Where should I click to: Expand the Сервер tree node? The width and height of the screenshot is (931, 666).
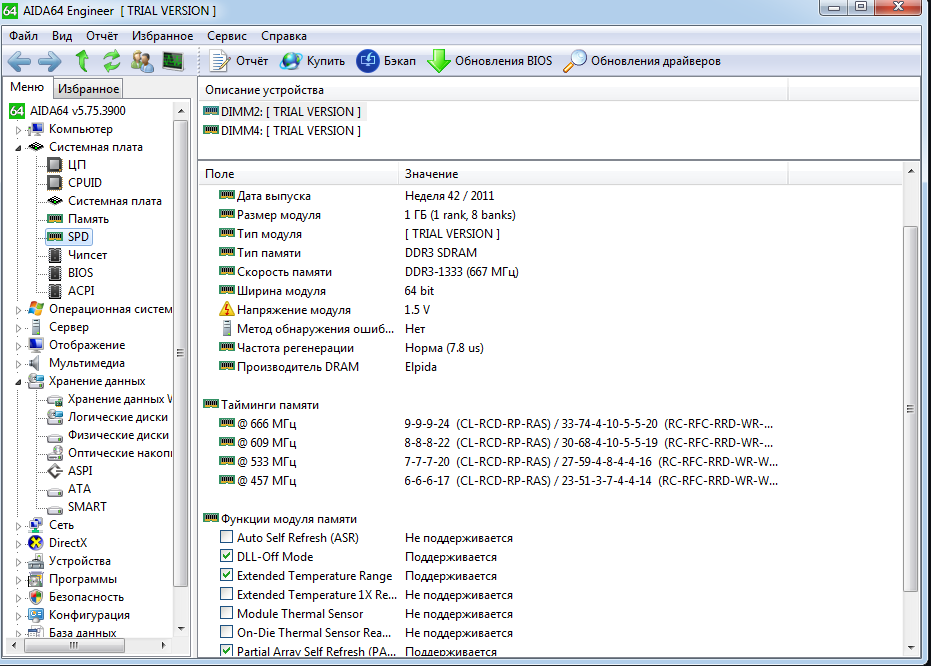click(18, 327)
